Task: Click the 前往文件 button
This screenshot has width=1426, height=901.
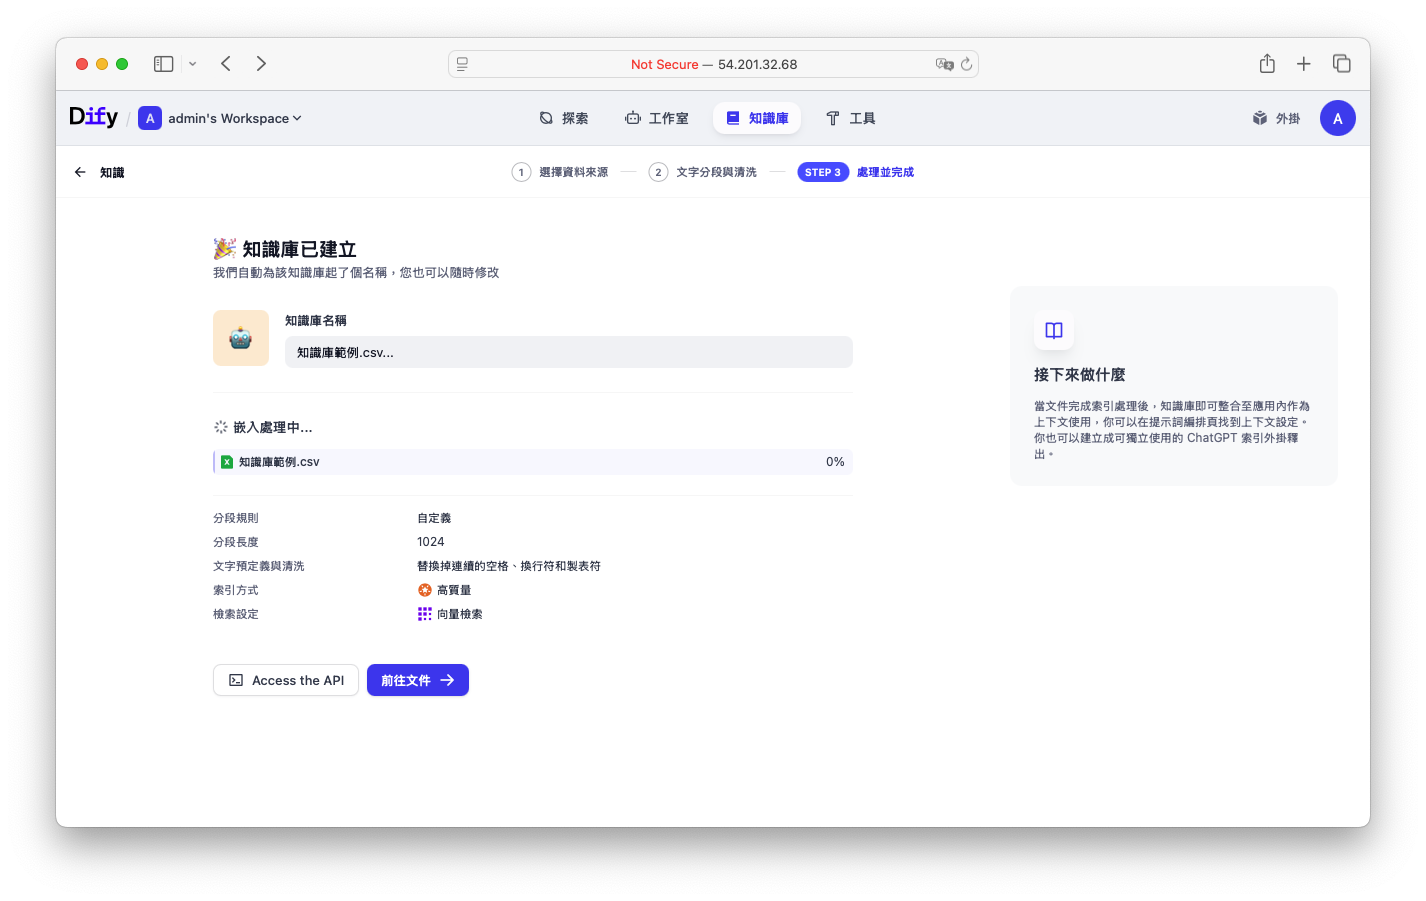Action: (418, 680)
